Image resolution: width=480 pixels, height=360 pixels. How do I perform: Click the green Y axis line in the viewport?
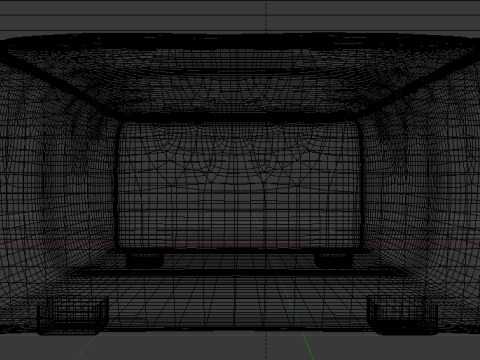pyautogui.click(x=283, y=286)
